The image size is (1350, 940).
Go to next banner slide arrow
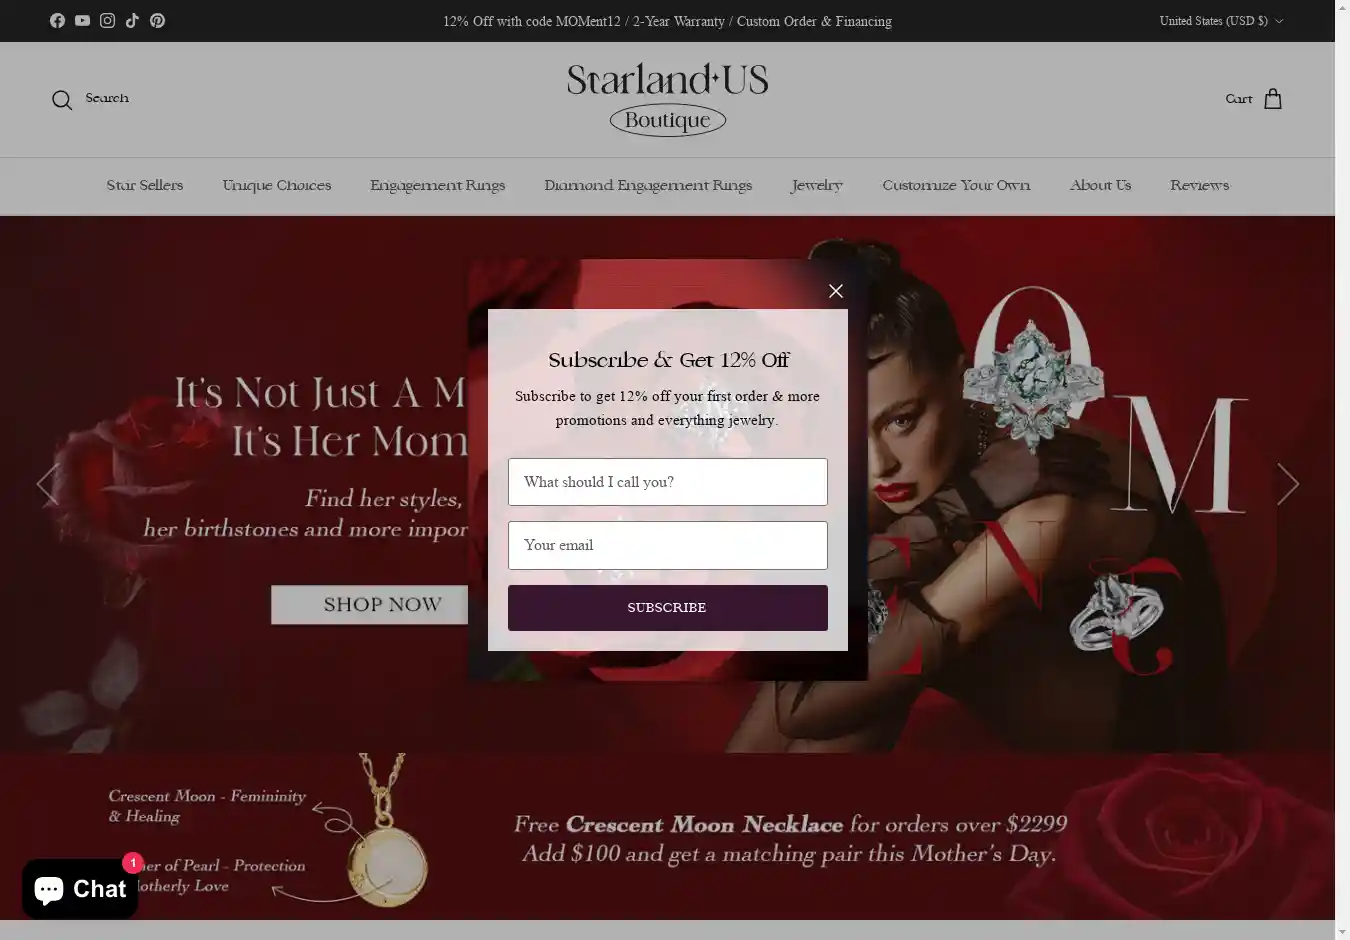coord(1288,484)
